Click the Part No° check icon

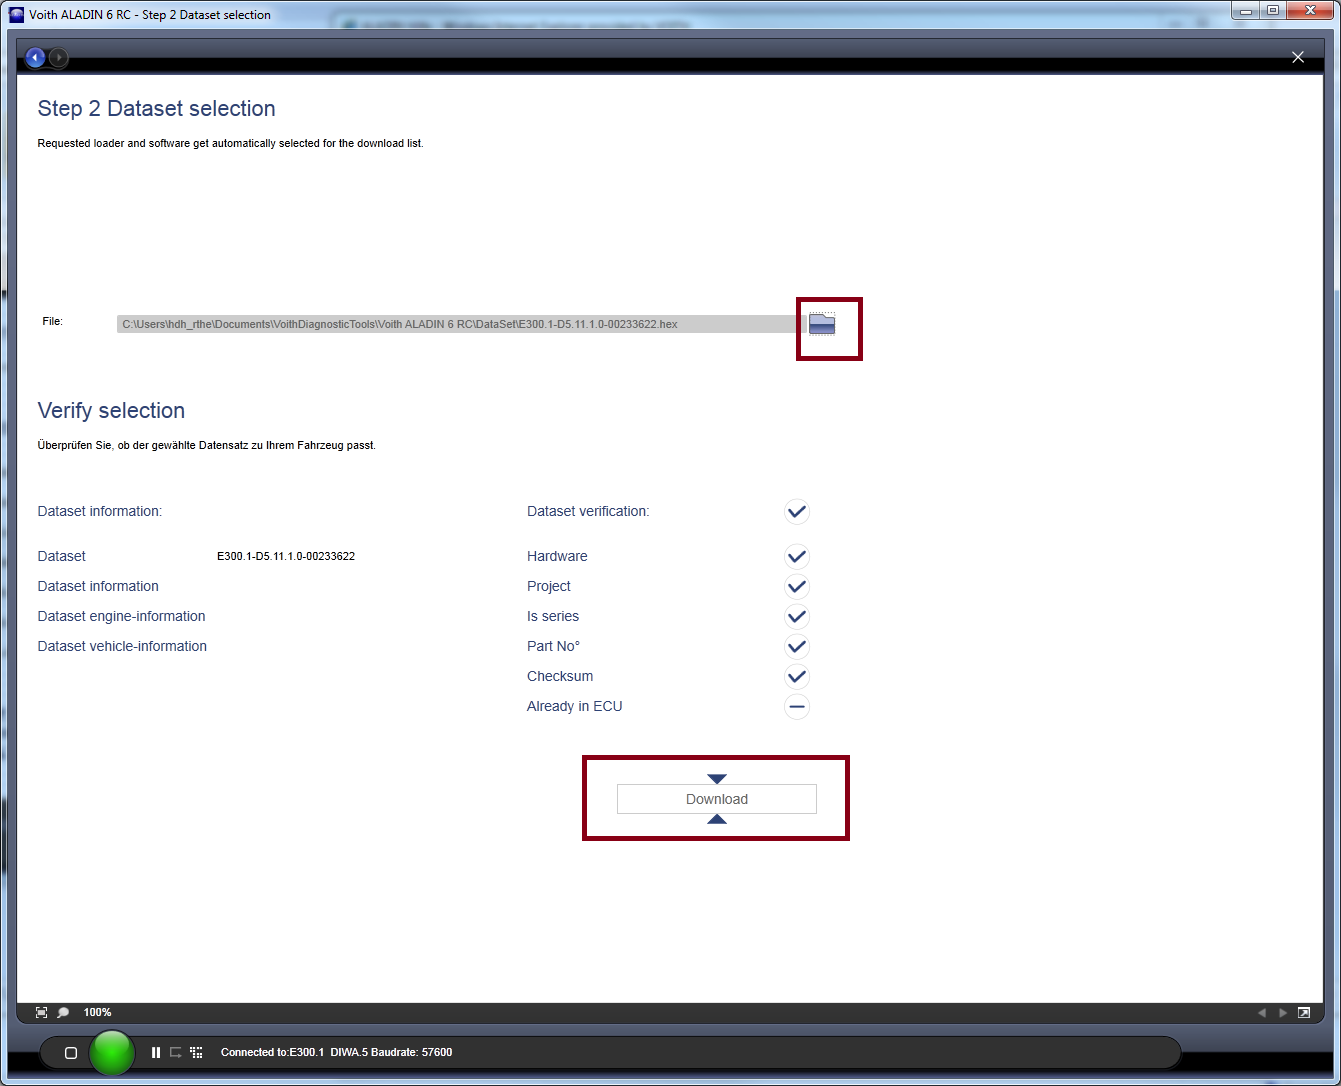[796, 647]
